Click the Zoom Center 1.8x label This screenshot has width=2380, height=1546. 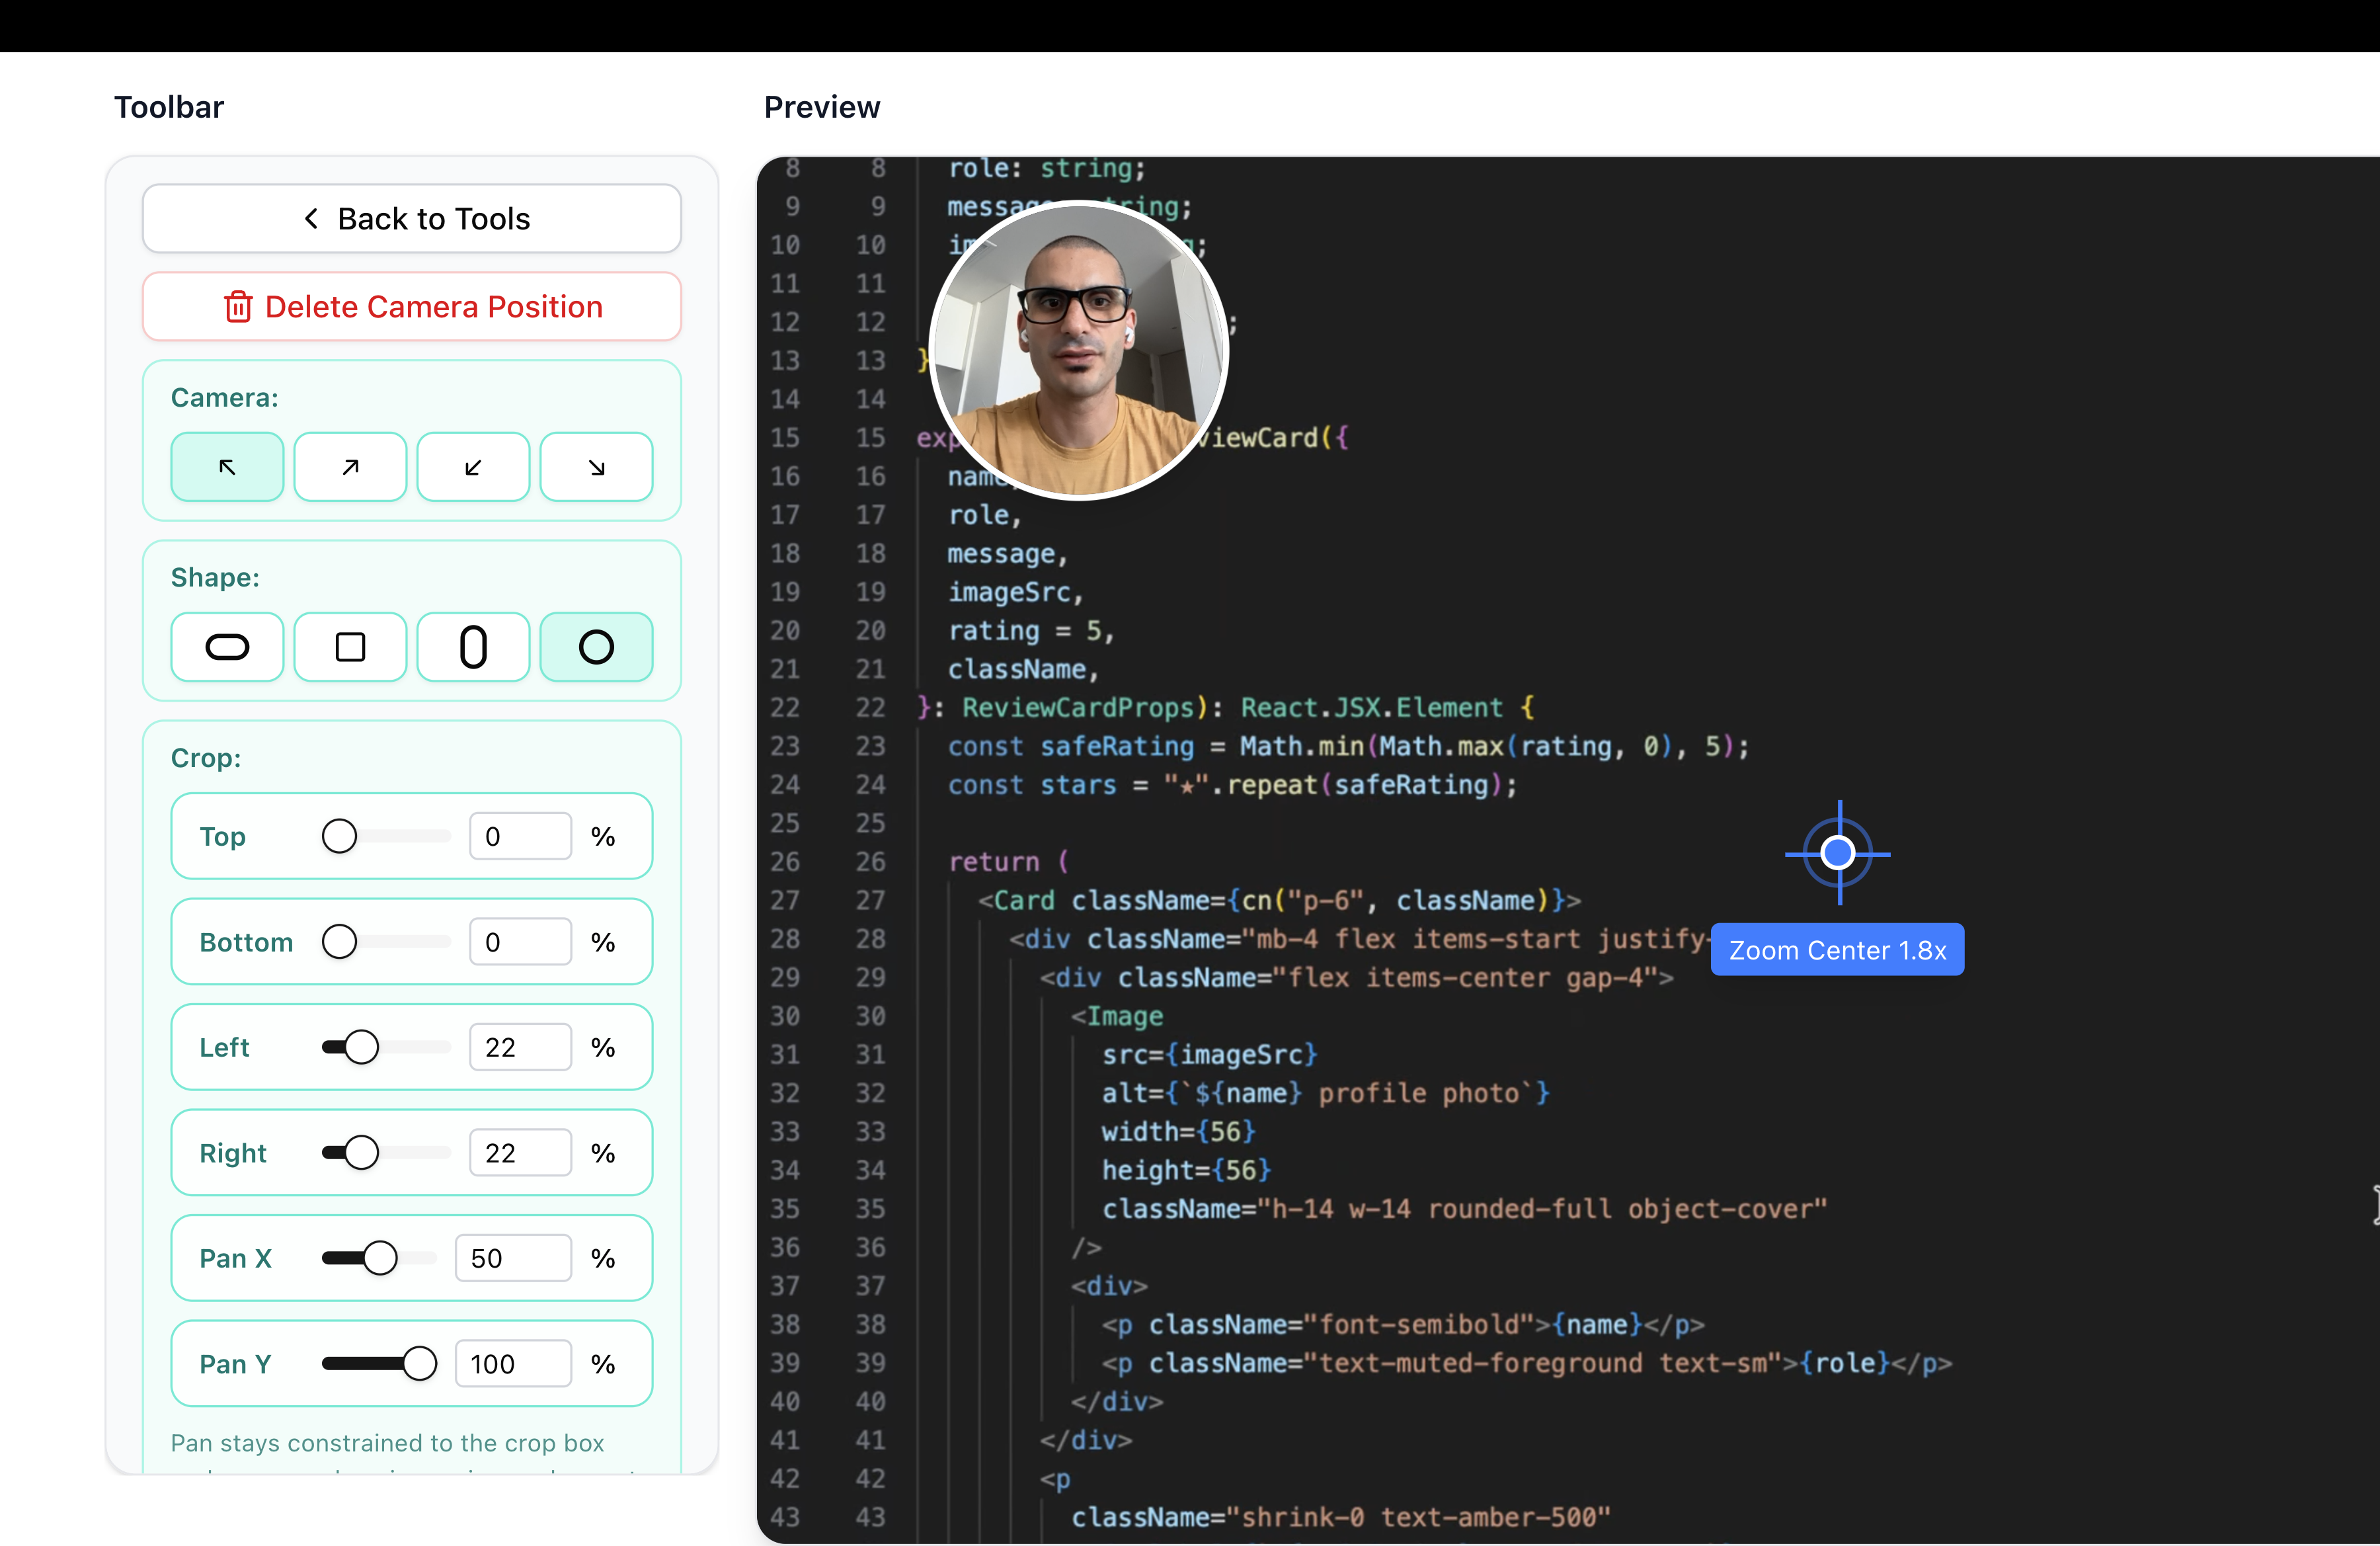(1837, 950)
